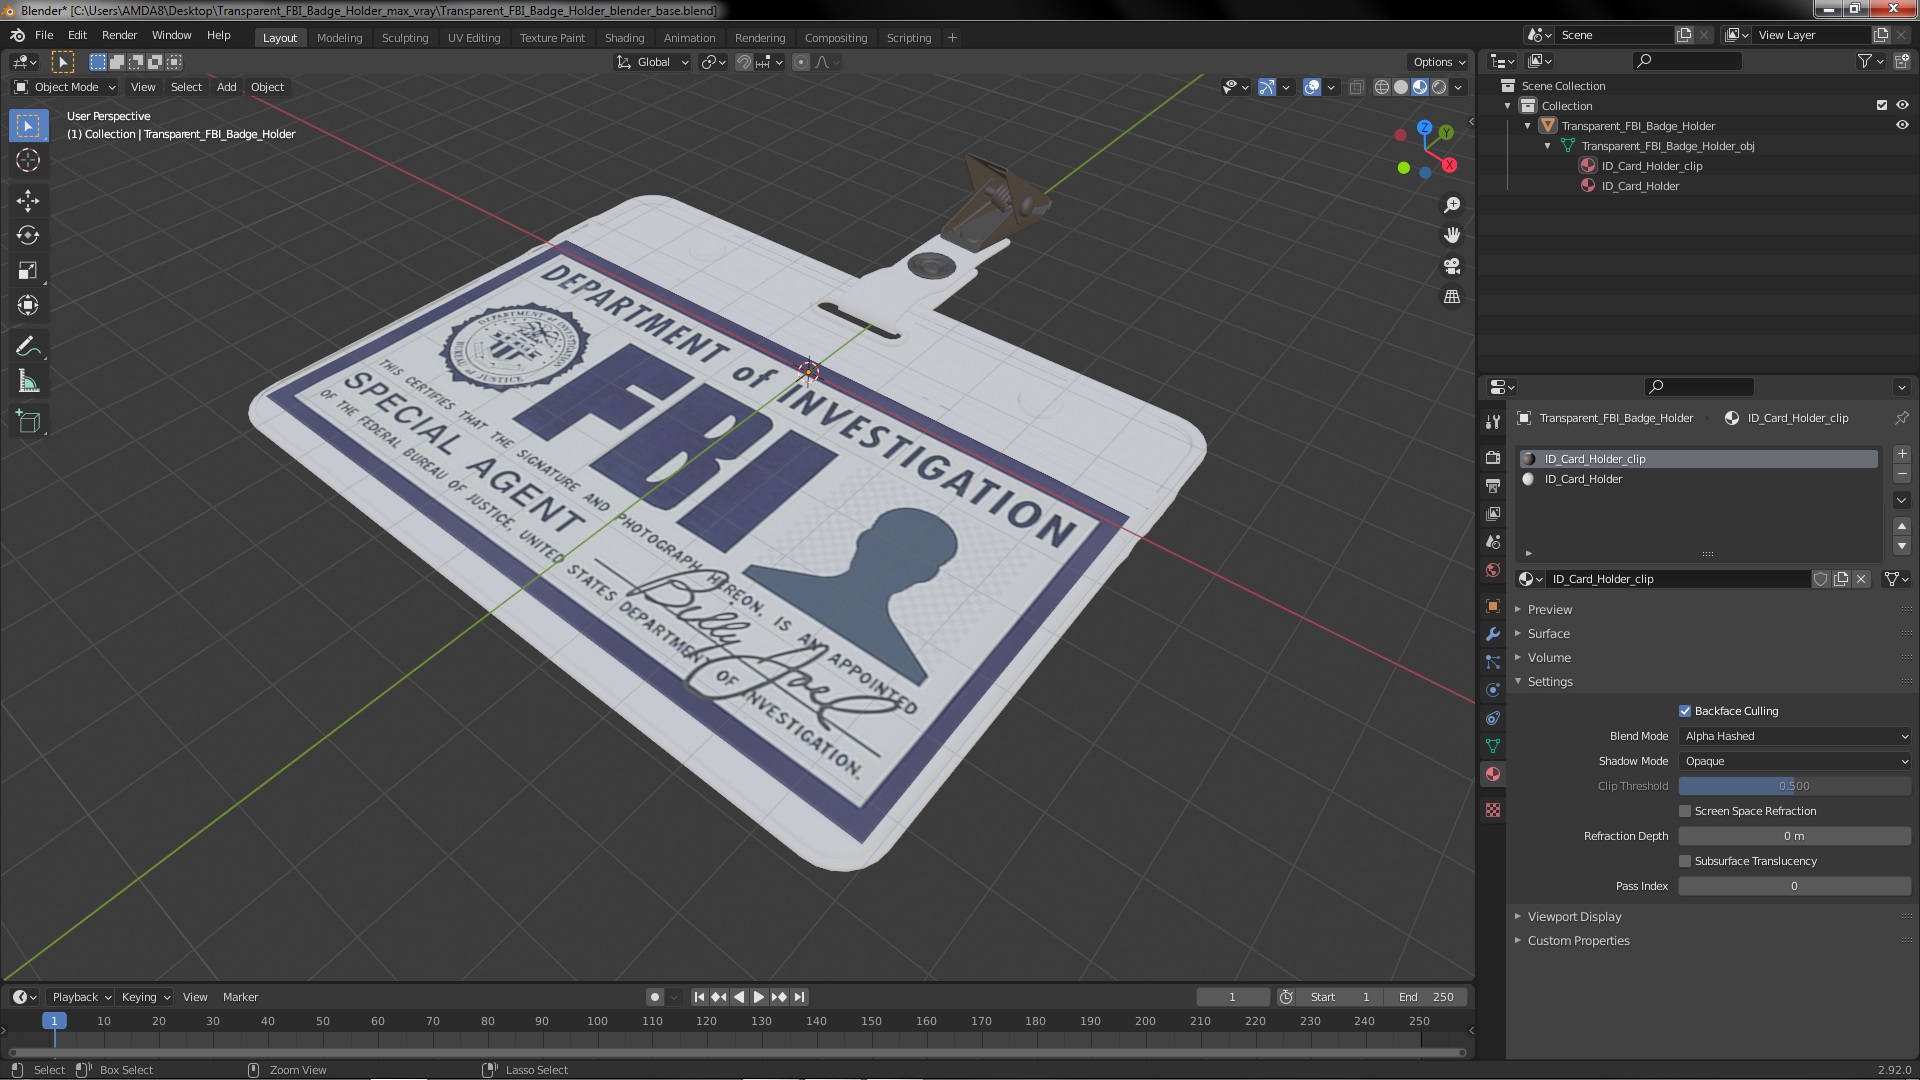Open the World properties tab
The image size is (1920, 1080).
(x=1493, y=570)
